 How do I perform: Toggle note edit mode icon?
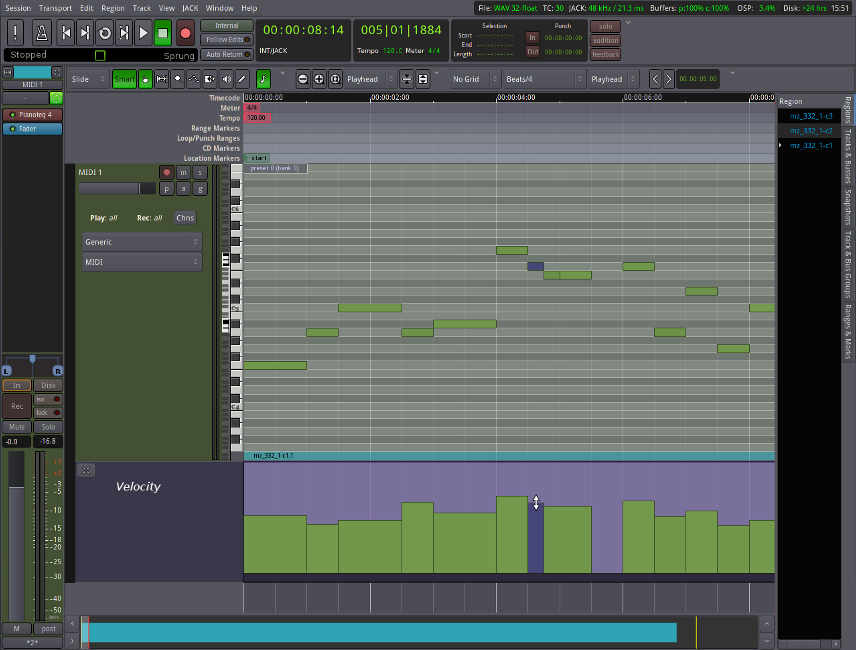coord(263,79)
